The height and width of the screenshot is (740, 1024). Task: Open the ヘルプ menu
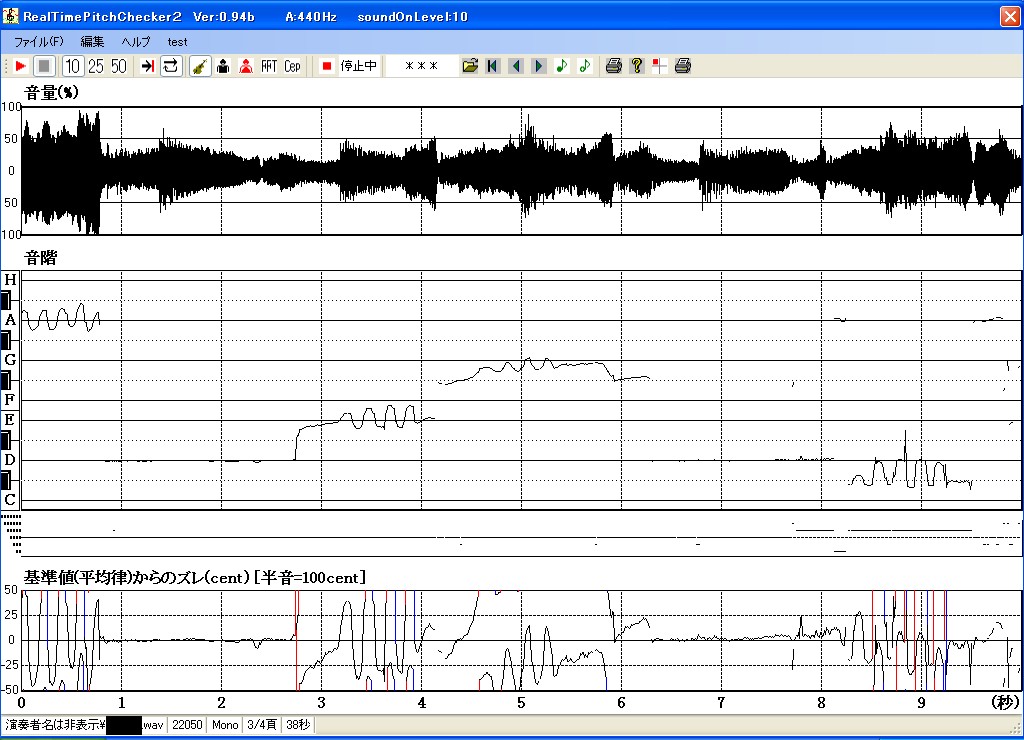click(x=136, y=42)
